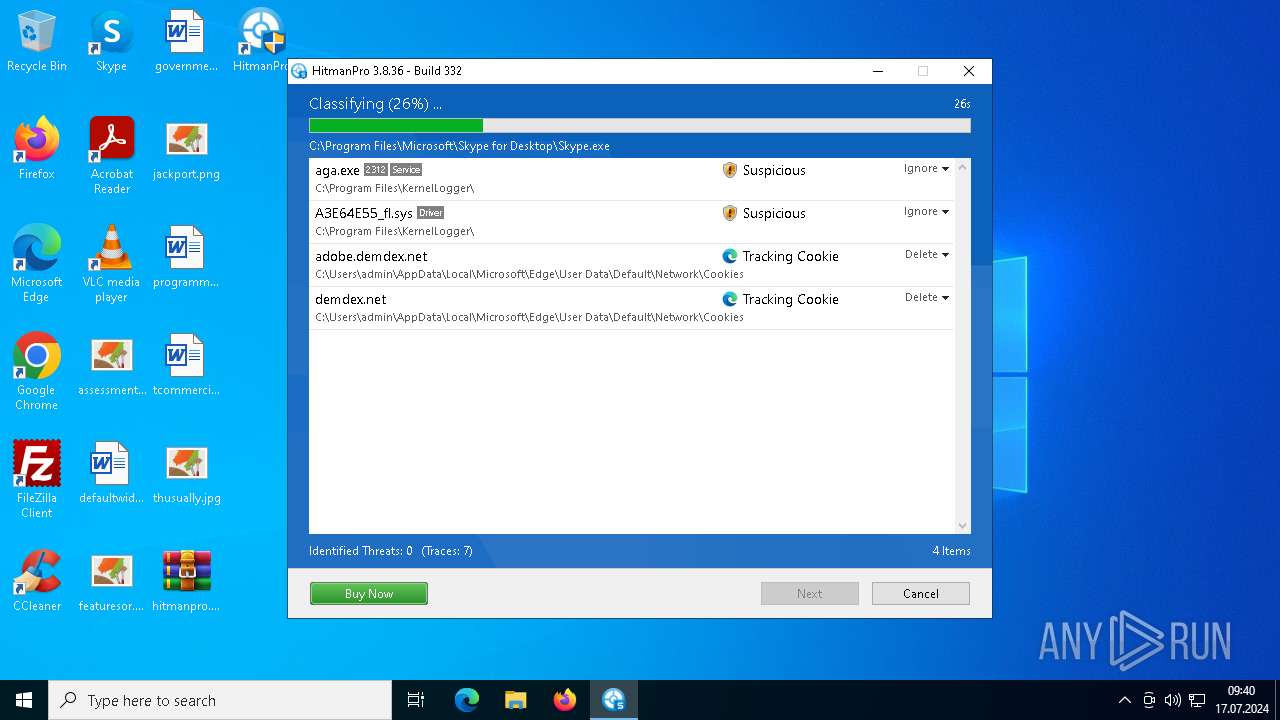Select the thusually.jpg file icon
This screenshot has width=1280, height=720.
coord(186,473)
